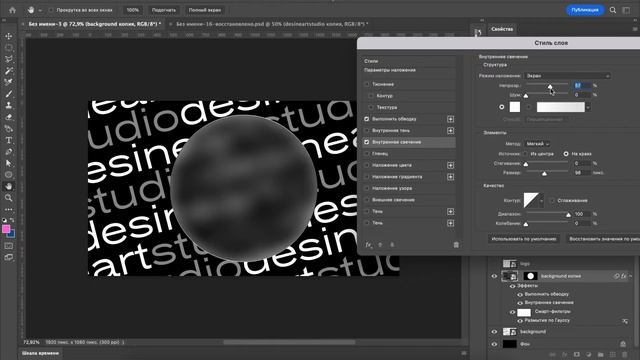Select the Hand tool in toolbar
The height and width of the screenshot is (360, 640).
[x=9, y=187]
